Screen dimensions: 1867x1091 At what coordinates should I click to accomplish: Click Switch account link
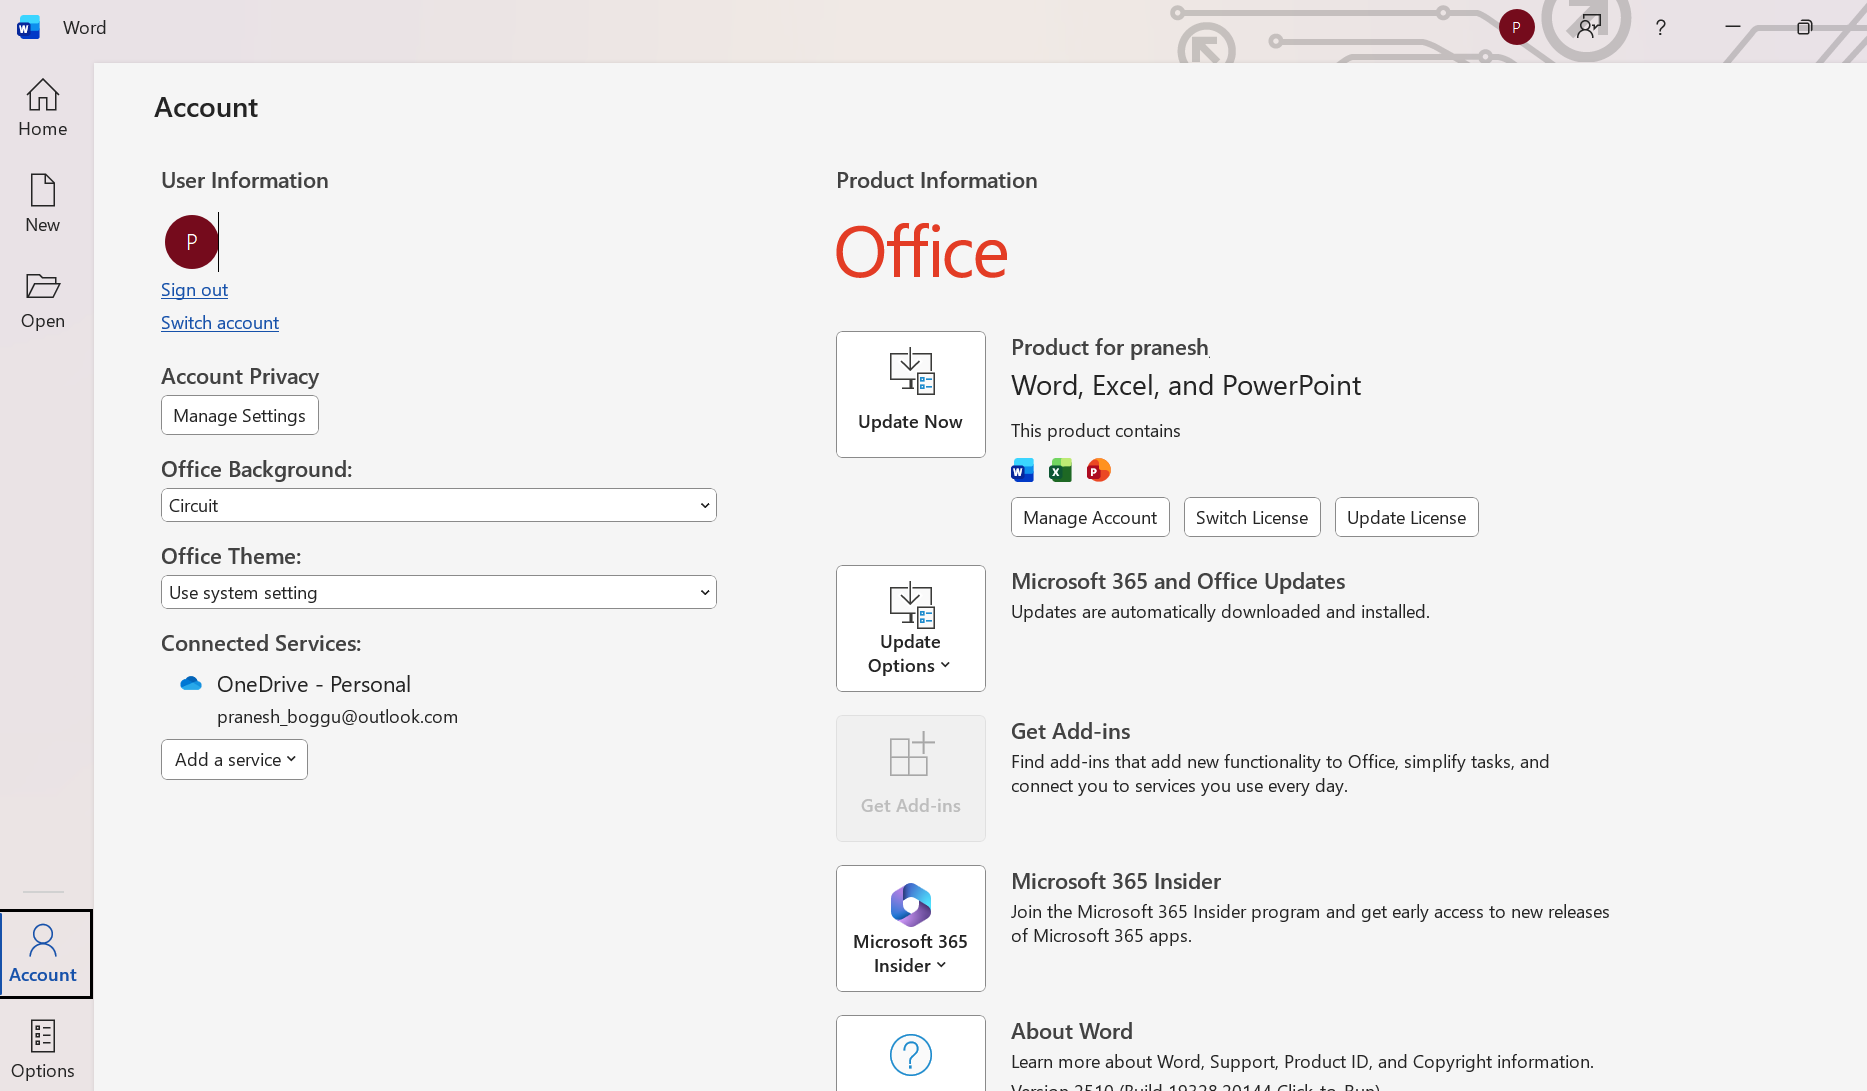[220, 322]
